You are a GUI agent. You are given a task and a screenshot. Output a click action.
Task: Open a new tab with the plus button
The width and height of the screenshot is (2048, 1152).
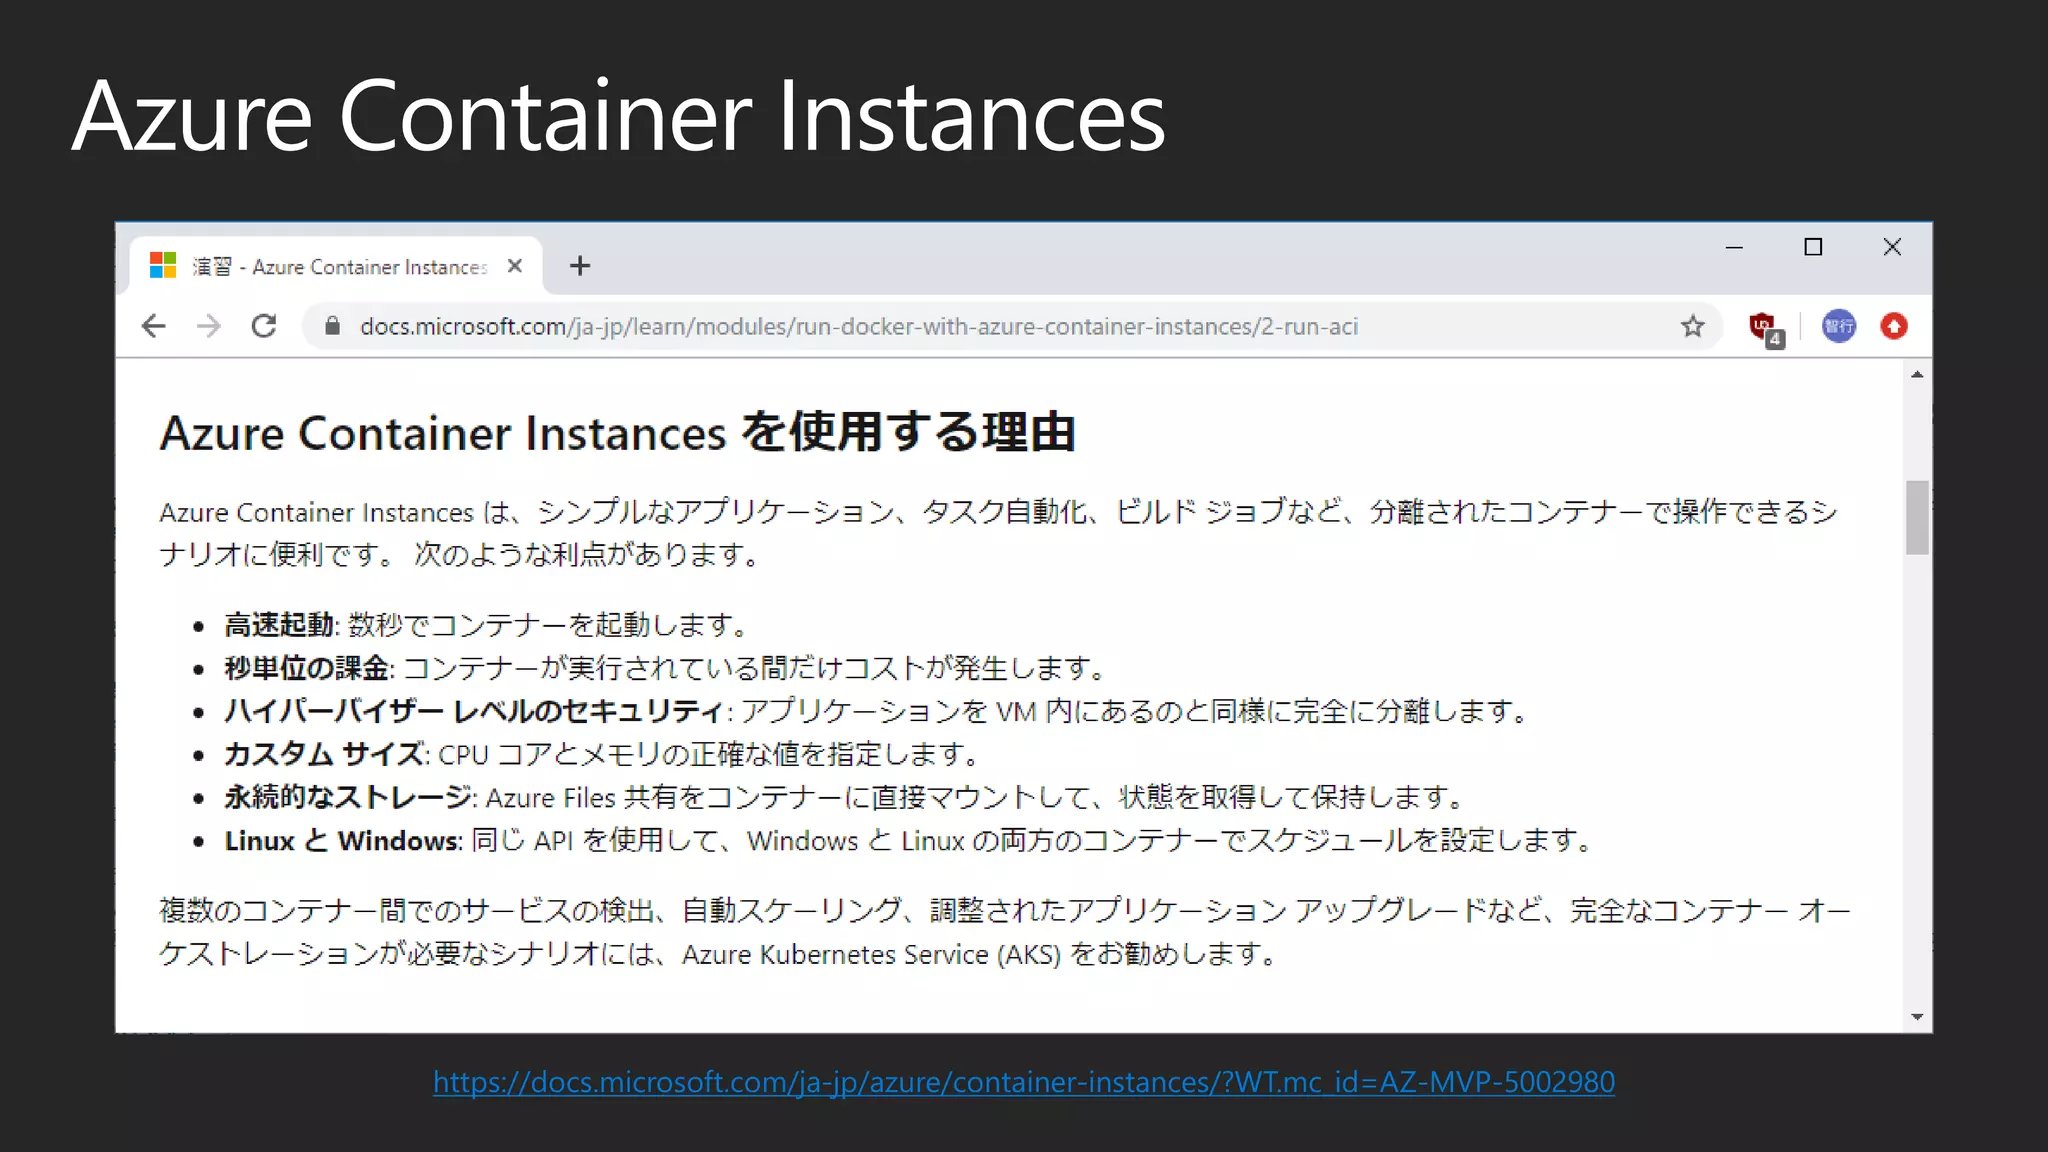coord(579,266)
